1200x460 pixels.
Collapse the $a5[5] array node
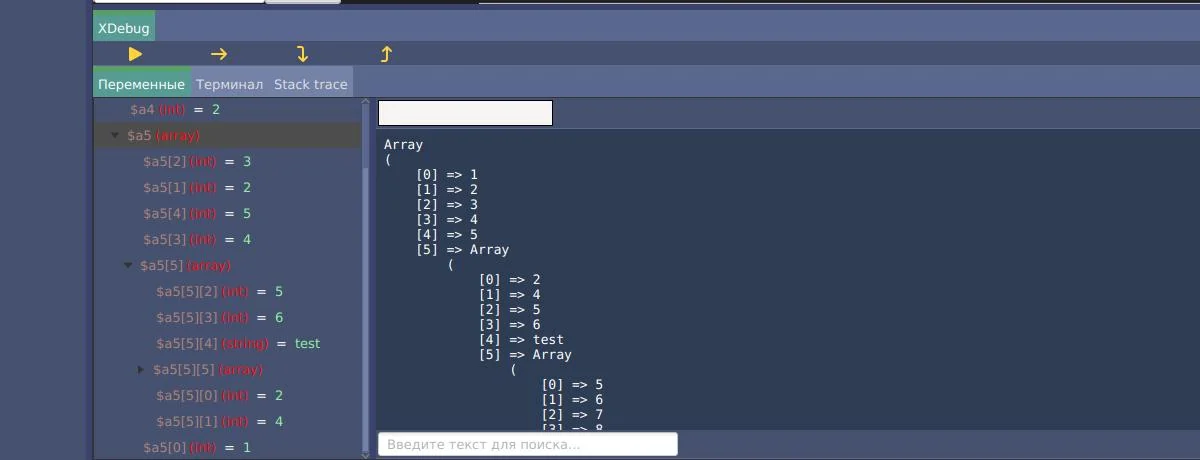[x=128, y=266]
